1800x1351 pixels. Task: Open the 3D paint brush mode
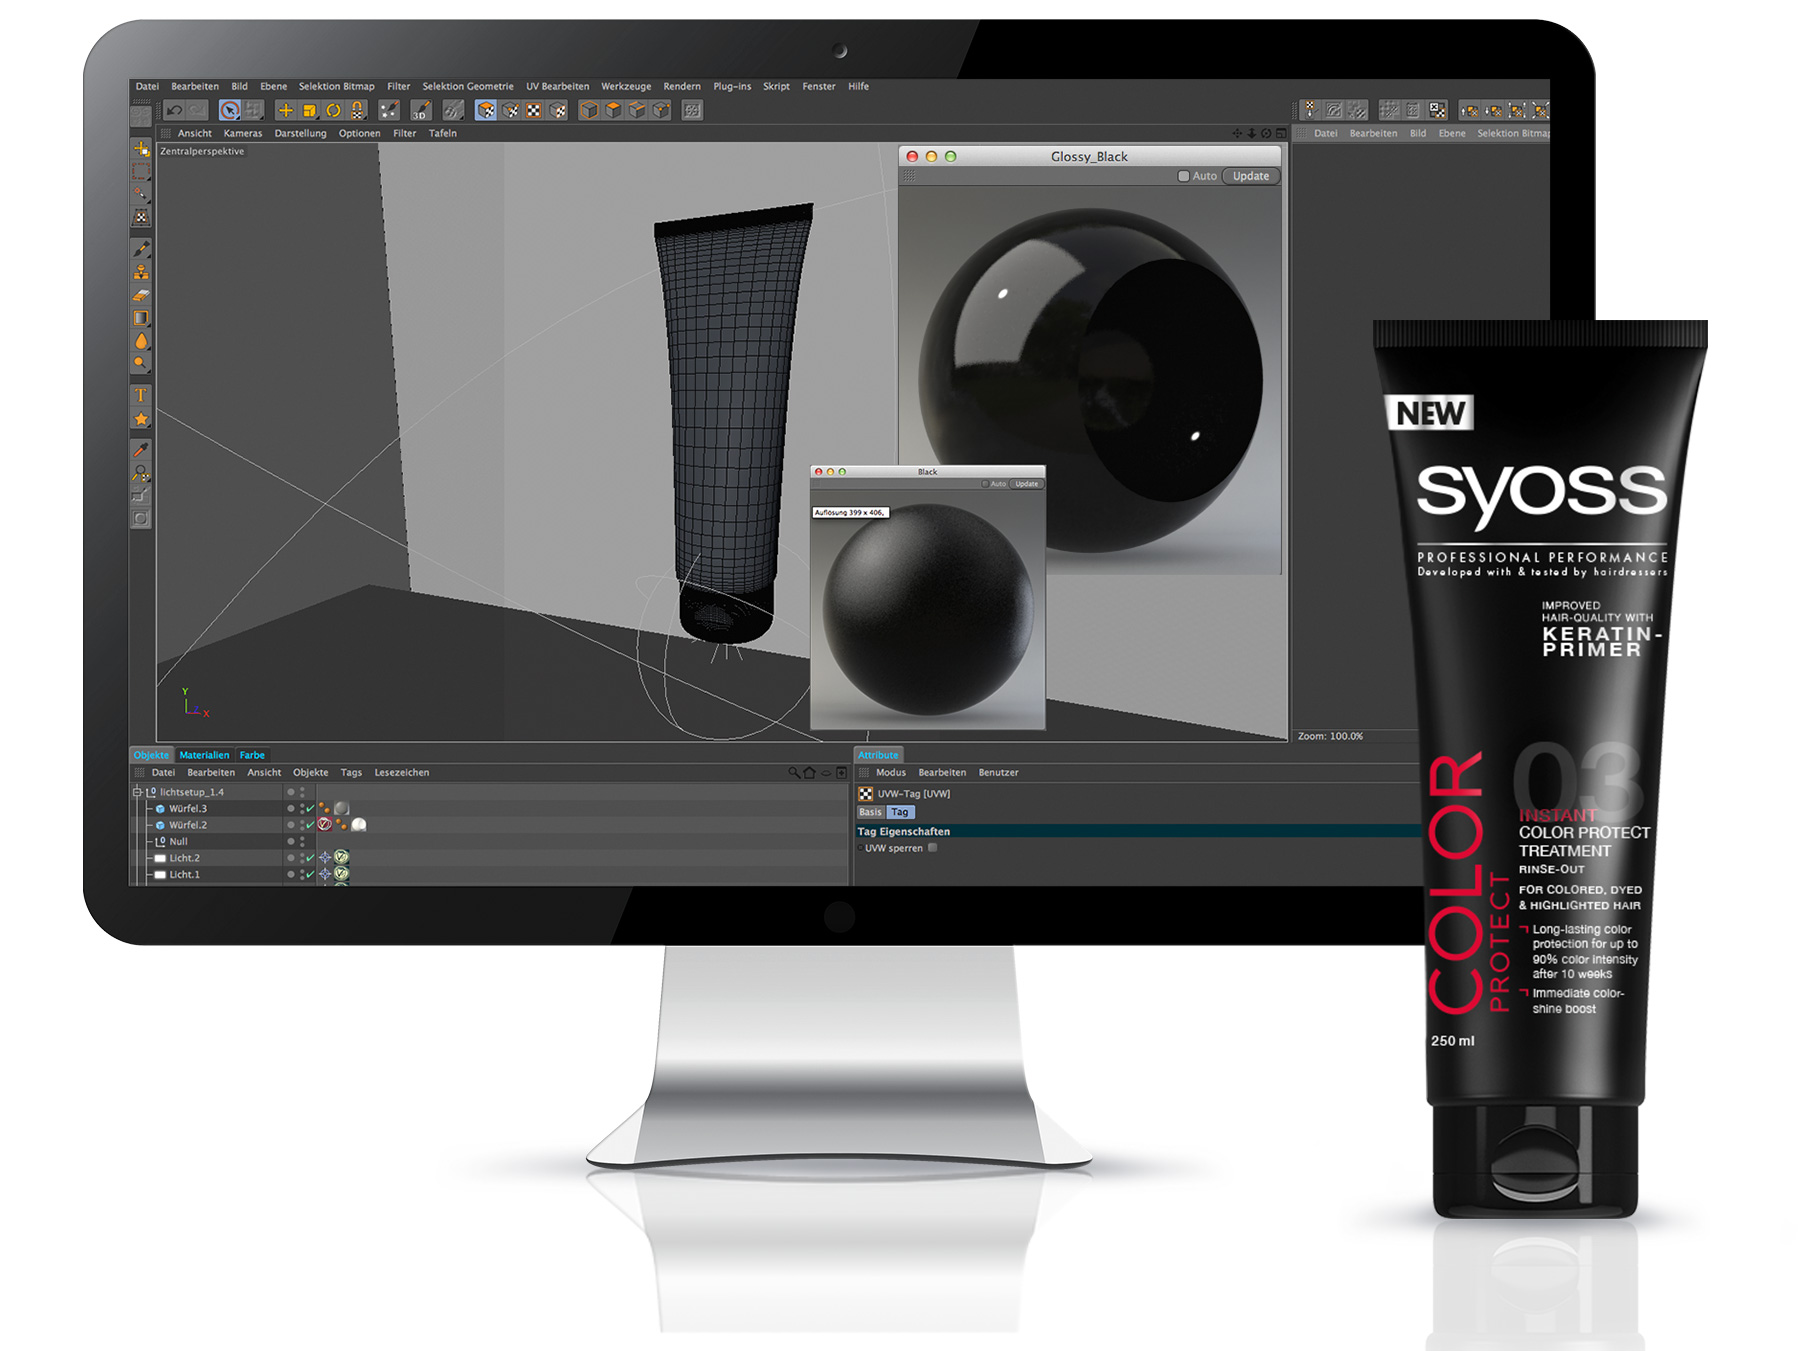coord(421,110)
